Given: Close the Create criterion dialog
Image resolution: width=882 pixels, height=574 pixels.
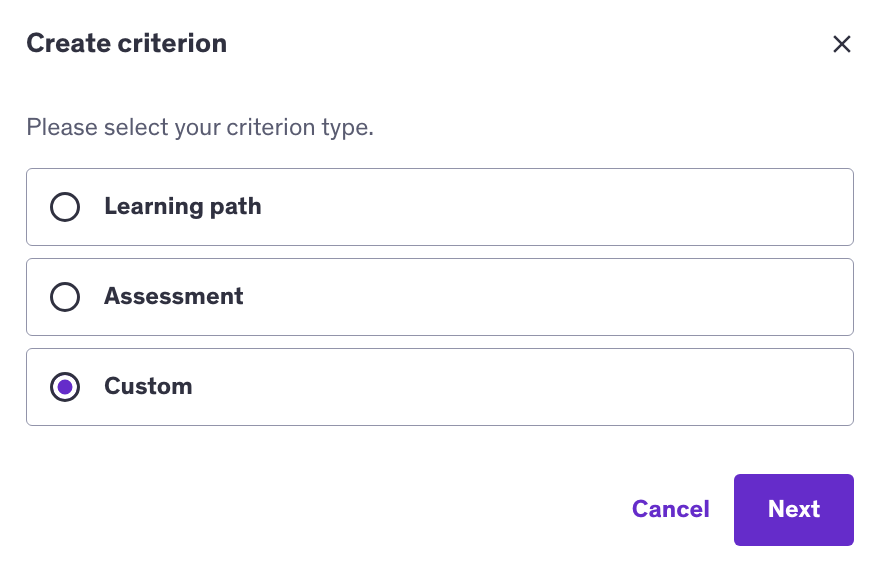Looking at the screenshot, I should (842, 44).
